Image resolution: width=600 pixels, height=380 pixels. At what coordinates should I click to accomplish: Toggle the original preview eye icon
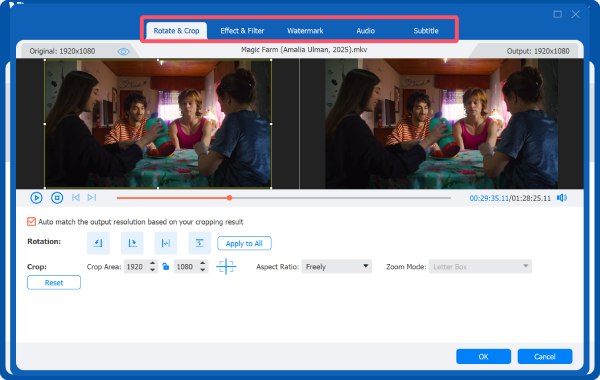coord(123,51)
